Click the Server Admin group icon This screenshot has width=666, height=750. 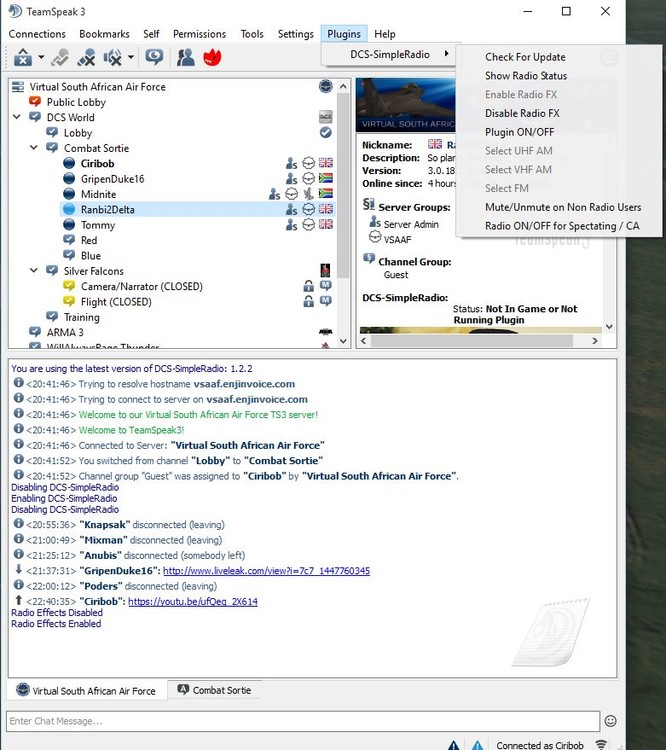coord(375,222)
